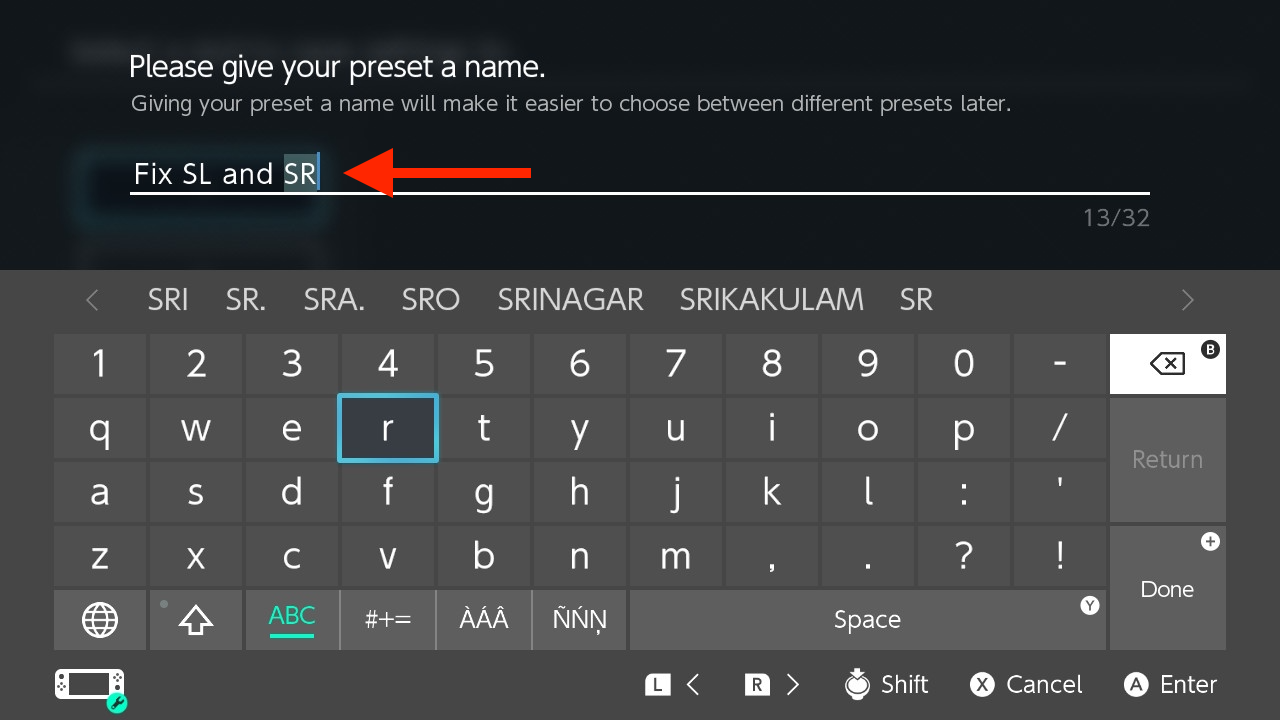Tap the y key
This screenshot has width=1280, height=720.
click(x=580, y=428)
